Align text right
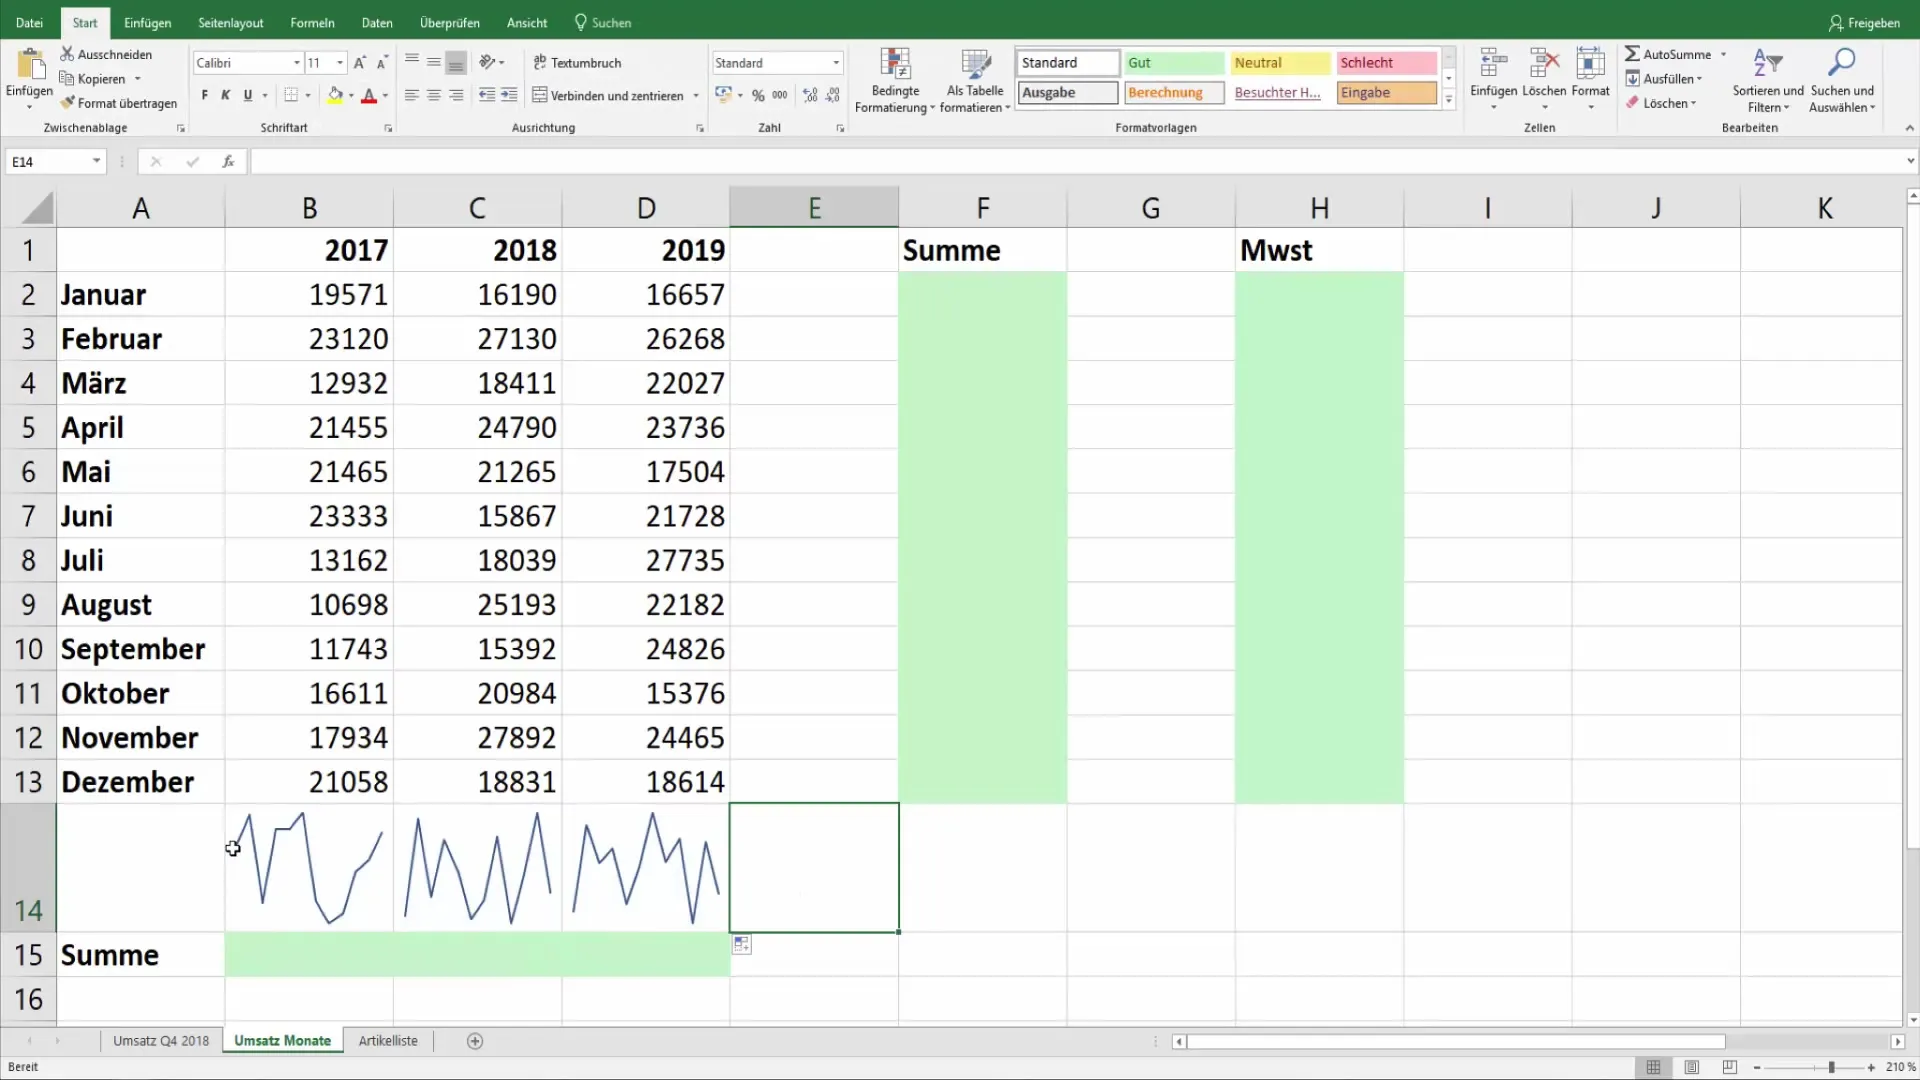The height and width of the screenshot is (1080, 1920). tap(456, 95)
